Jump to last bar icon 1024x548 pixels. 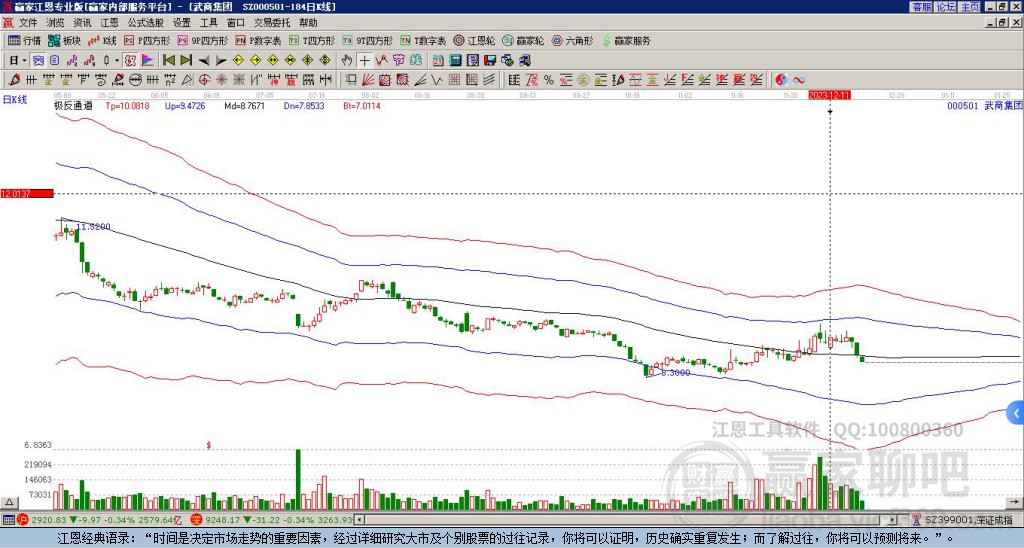point(186,60)
